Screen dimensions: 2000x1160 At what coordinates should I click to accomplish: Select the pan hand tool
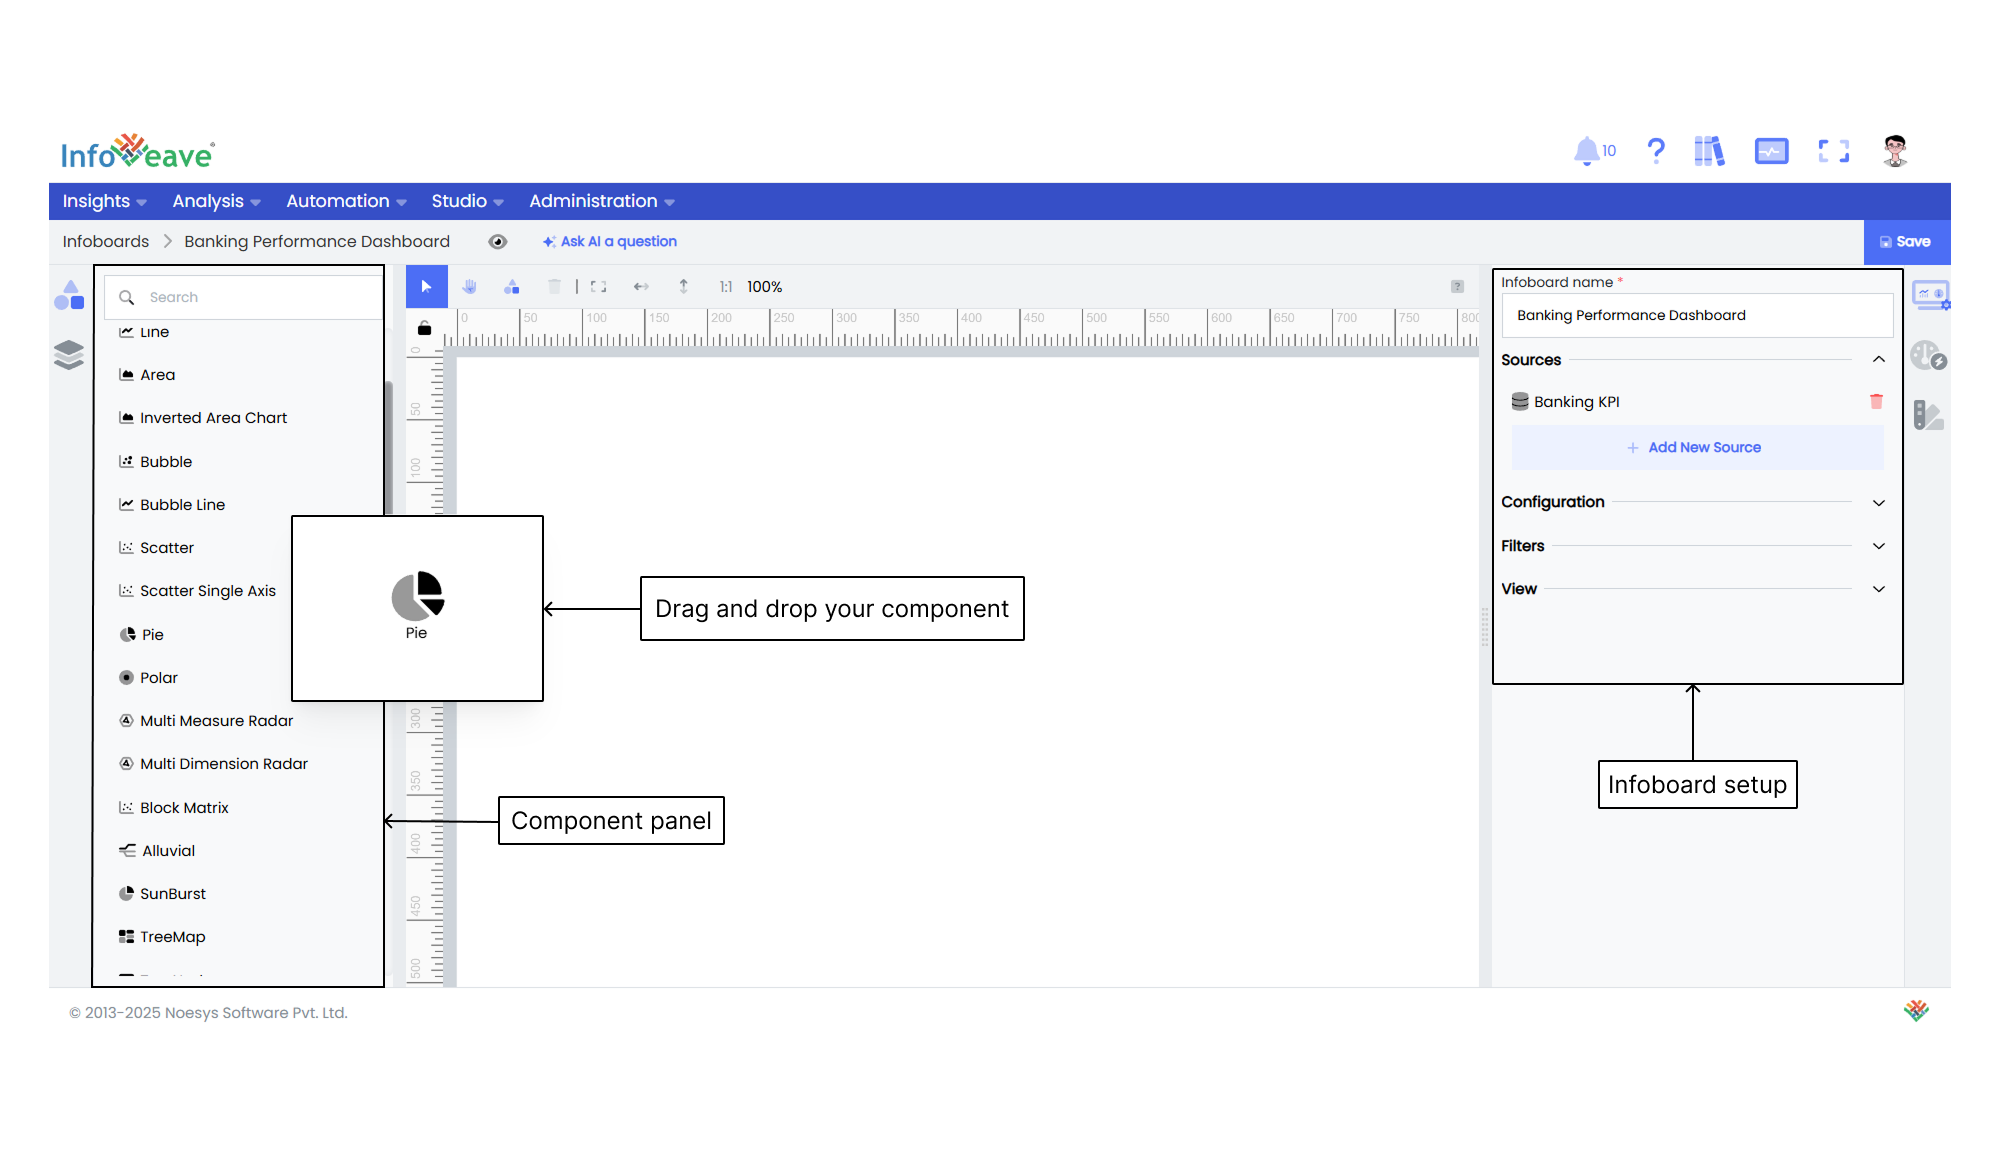point(470,287)
